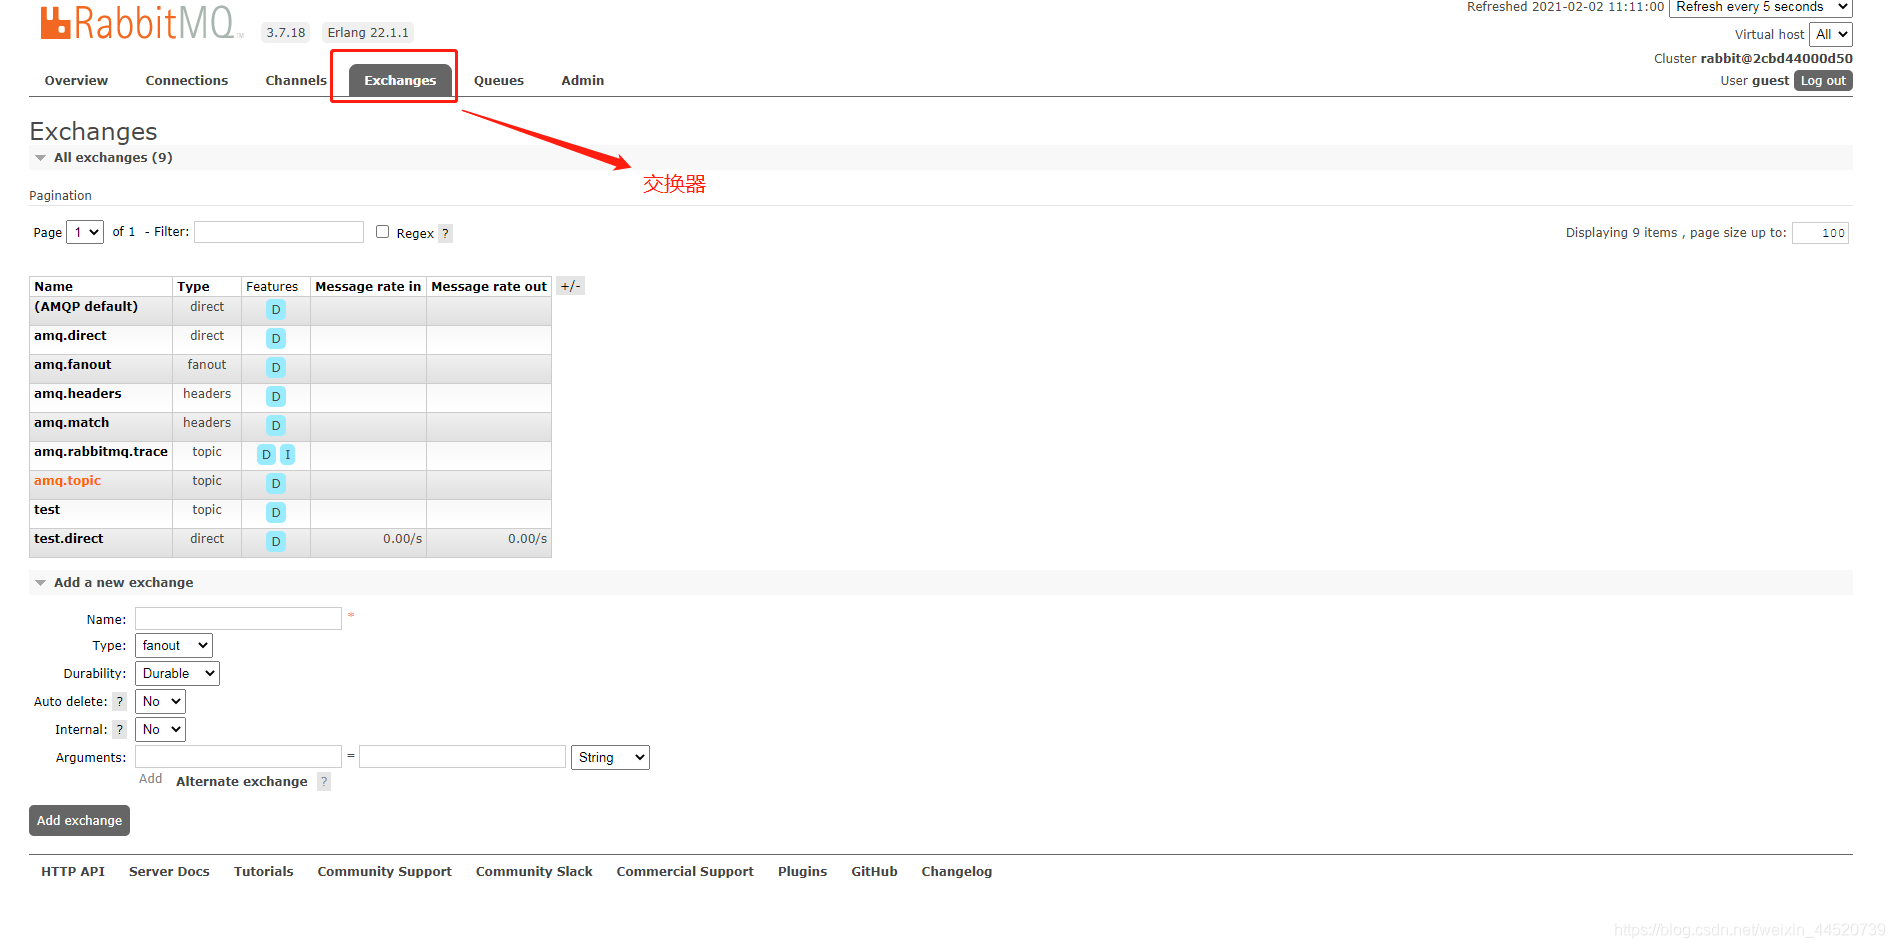Click the new exchange Name field
The image size is (1895, 948).
click(238, 618)
